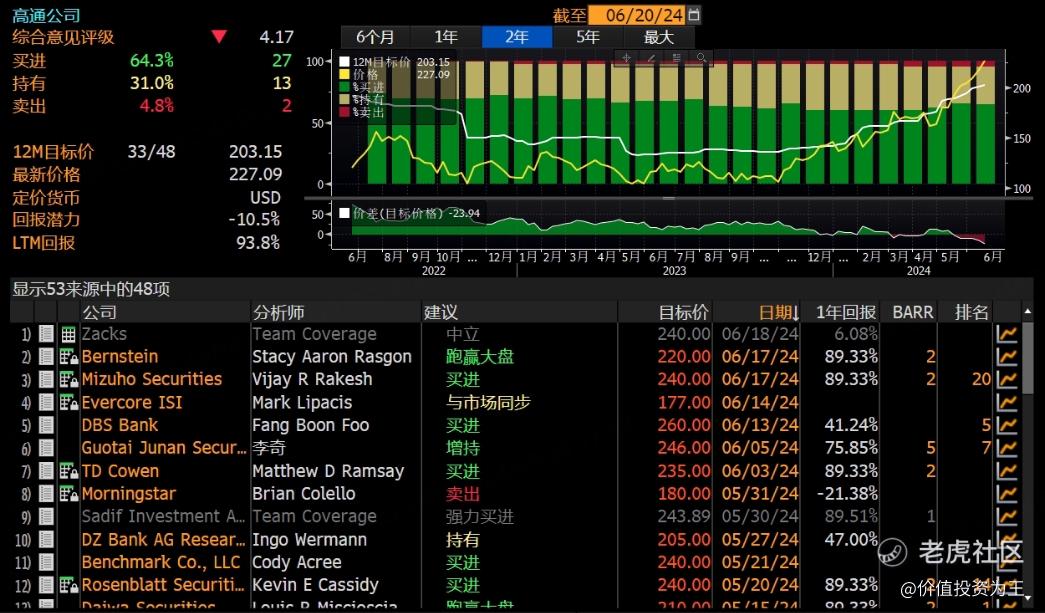Switch chart range to 6个月

[376, 37]
